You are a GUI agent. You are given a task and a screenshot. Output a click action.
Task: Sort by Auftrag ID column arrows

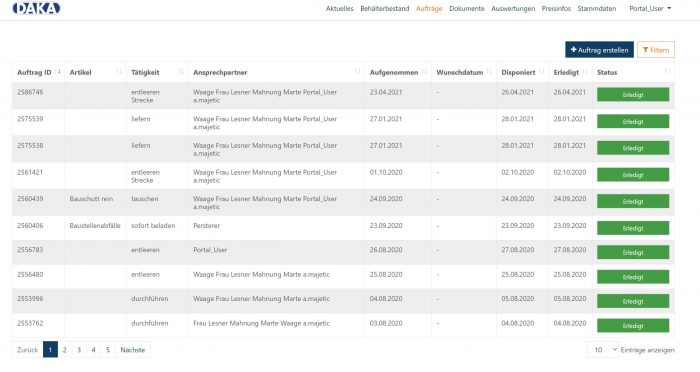[58, 72]
